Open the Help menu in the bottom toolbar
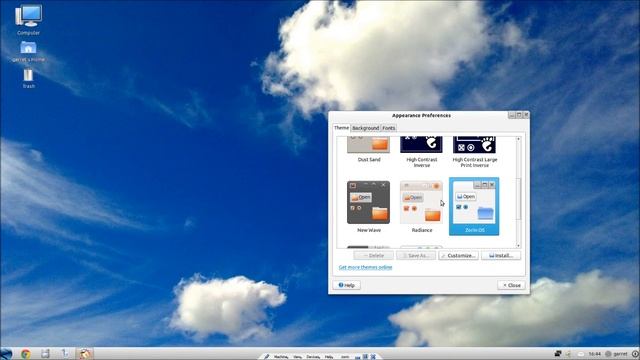This screenshot has width=640, height=360. tap(329, 357)
